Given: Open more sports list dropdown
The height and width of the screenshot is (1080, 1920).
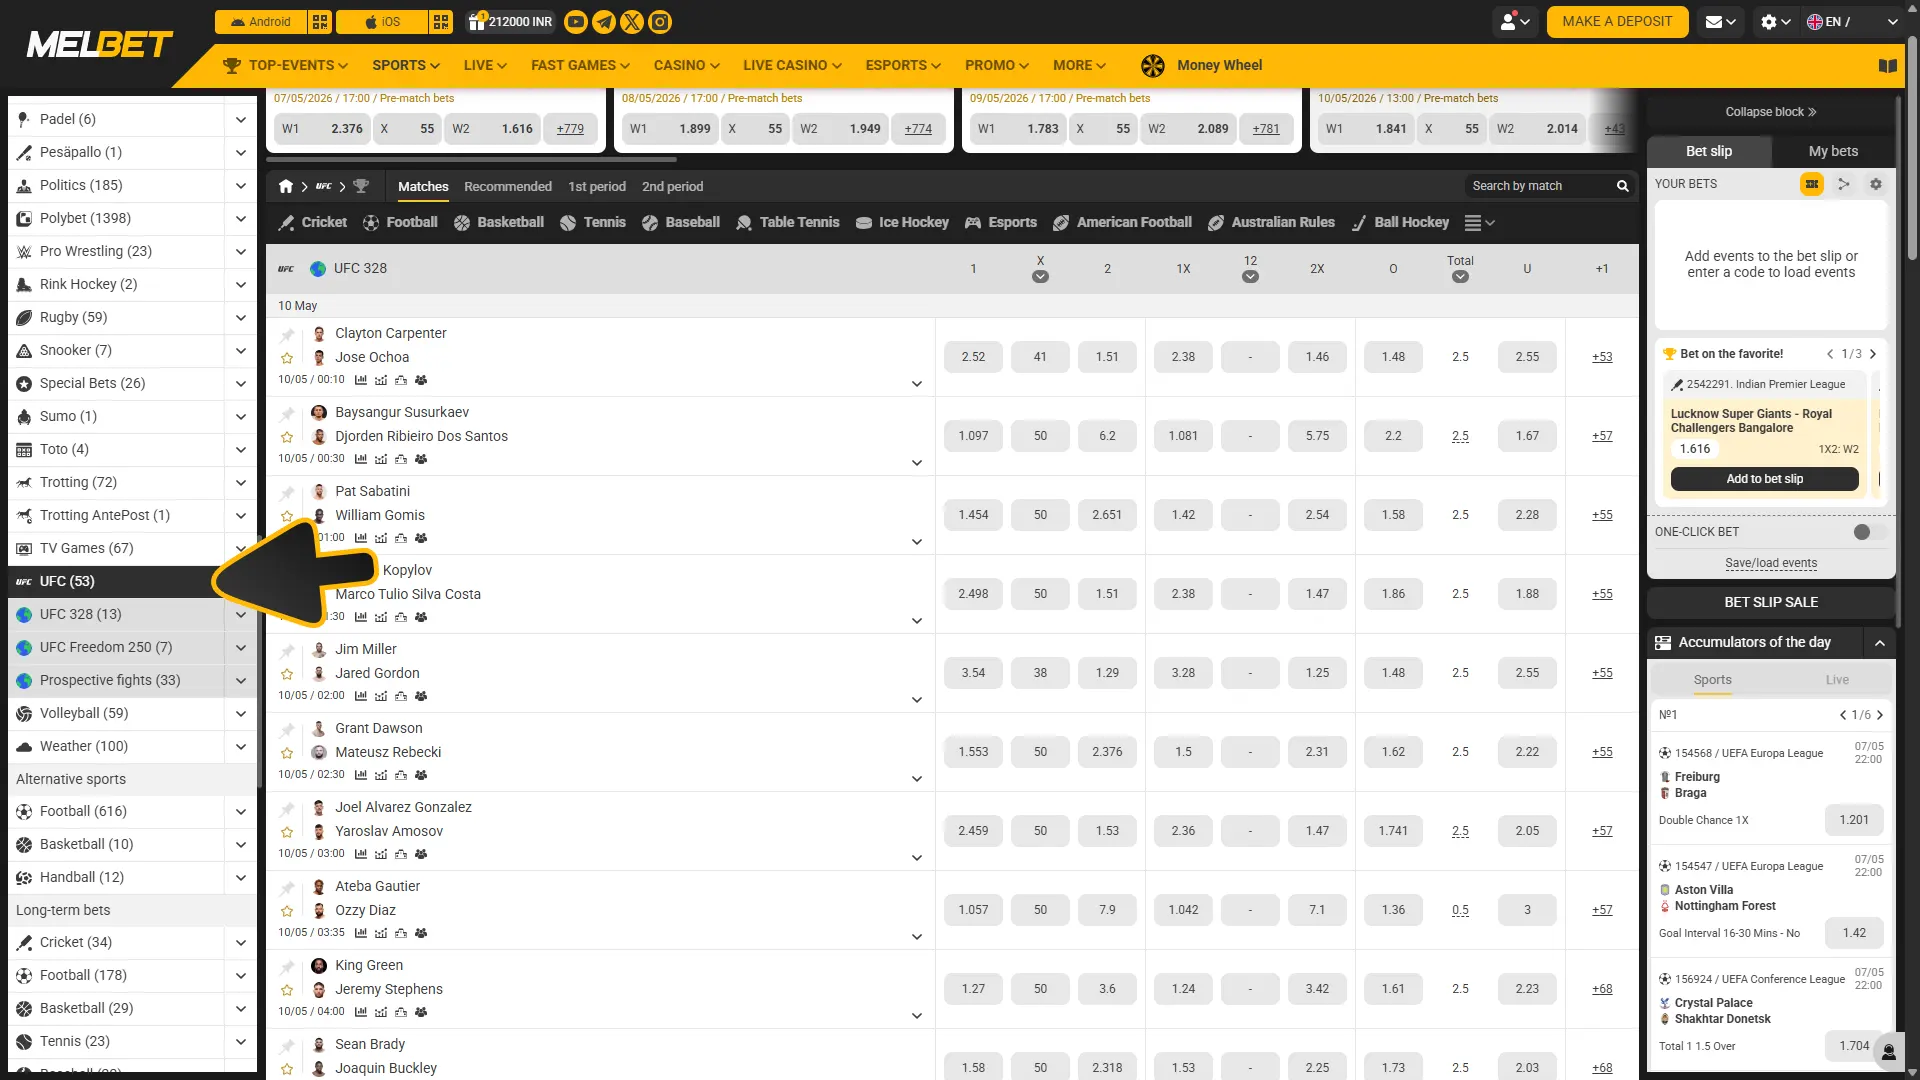Looking at the screenshot, I should pyautogui.click(x=1479, y=223).
